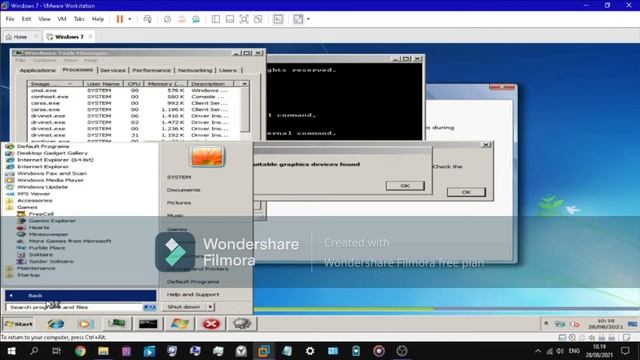Image resolution: width=640 pixels, height=360 pixels.
Task: Open the Users tab in Task Manager
Action: click(x=228, y=70)
